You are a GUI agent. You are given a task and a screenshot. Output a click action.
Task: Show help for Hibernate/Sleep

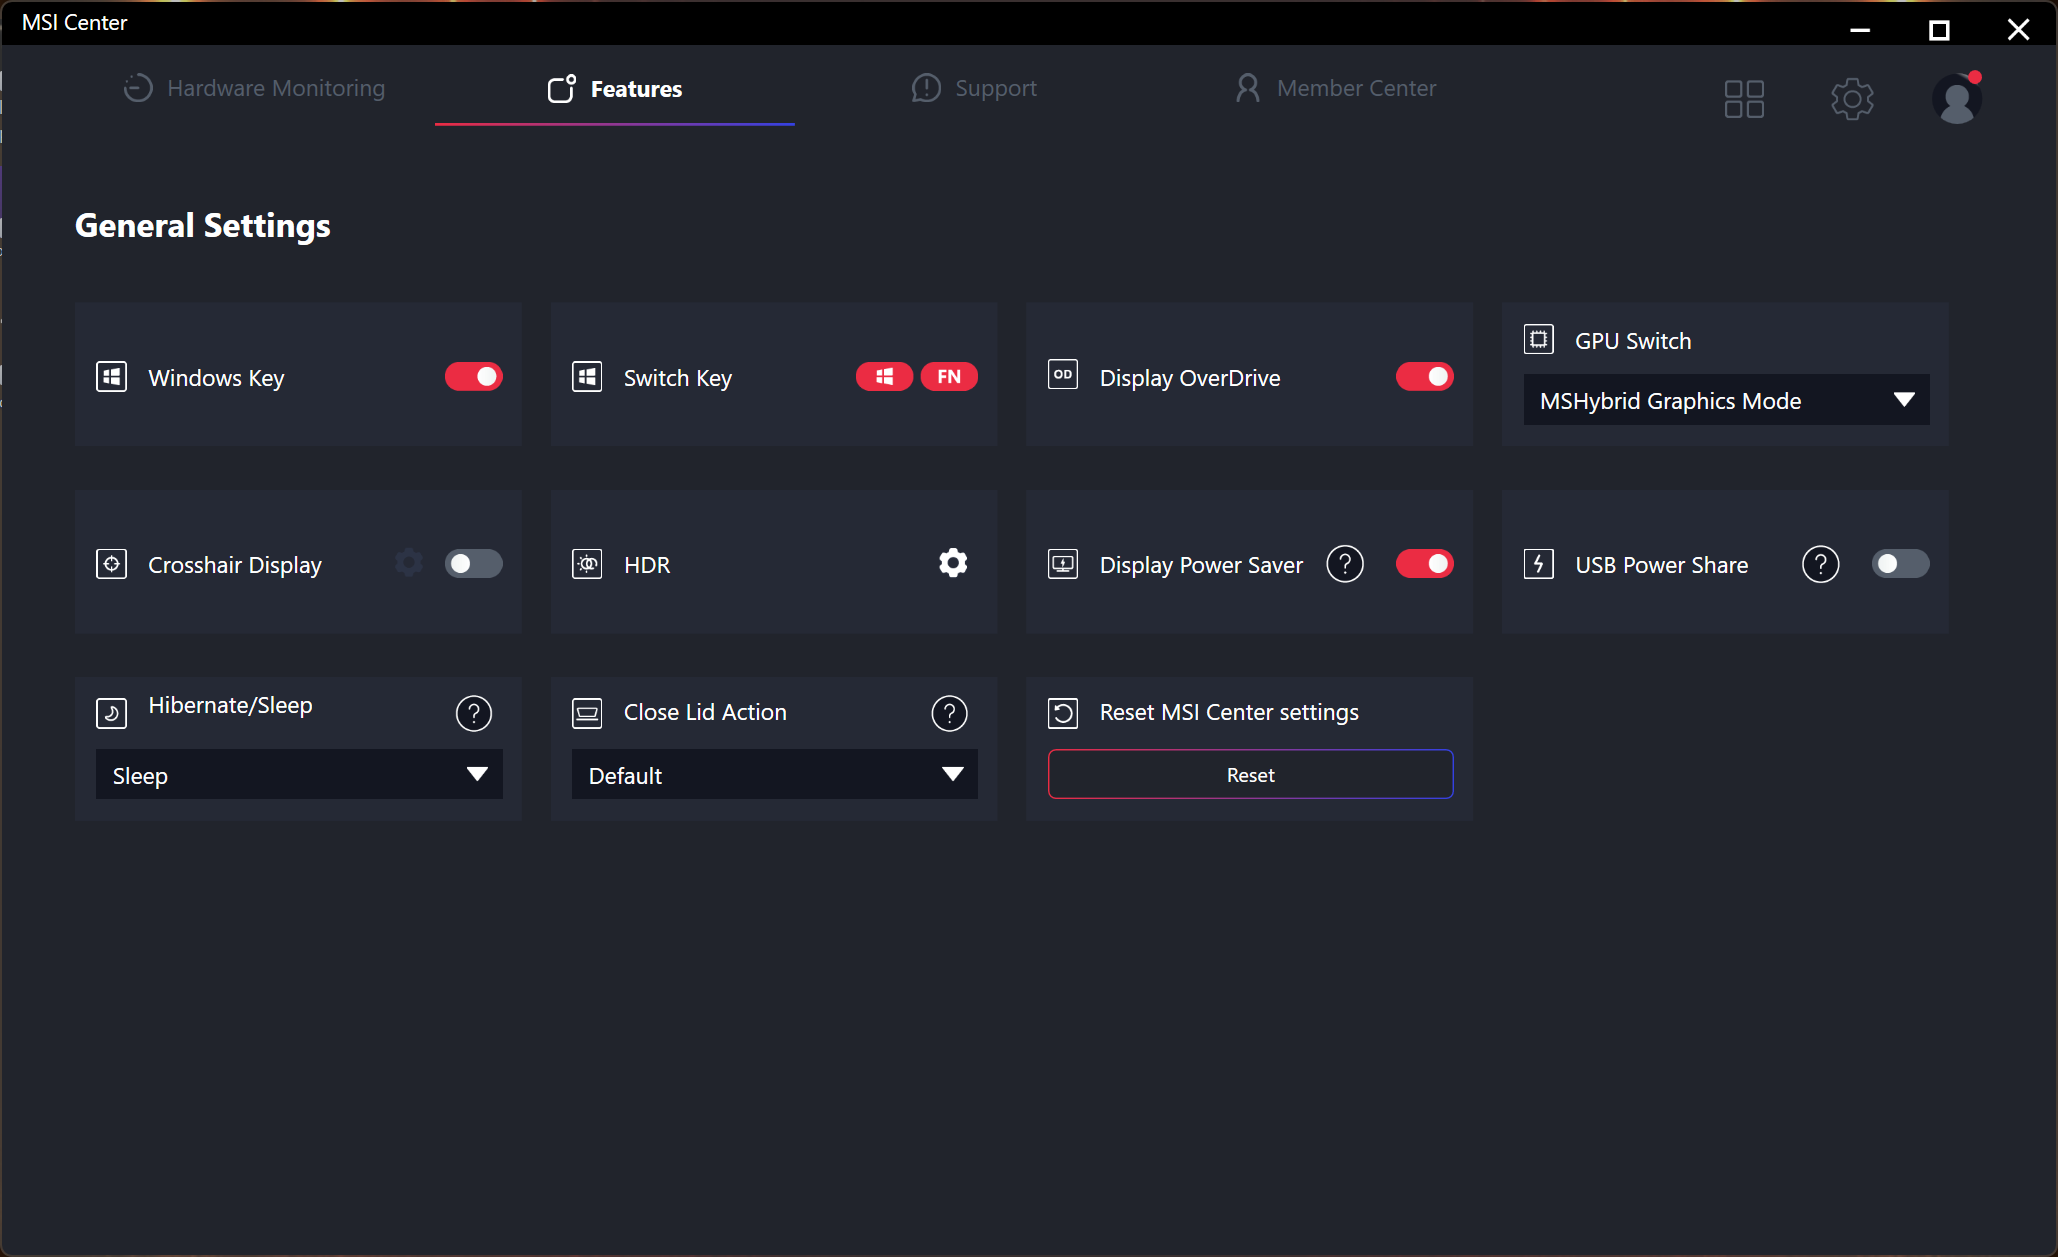(x=474, y=713)
